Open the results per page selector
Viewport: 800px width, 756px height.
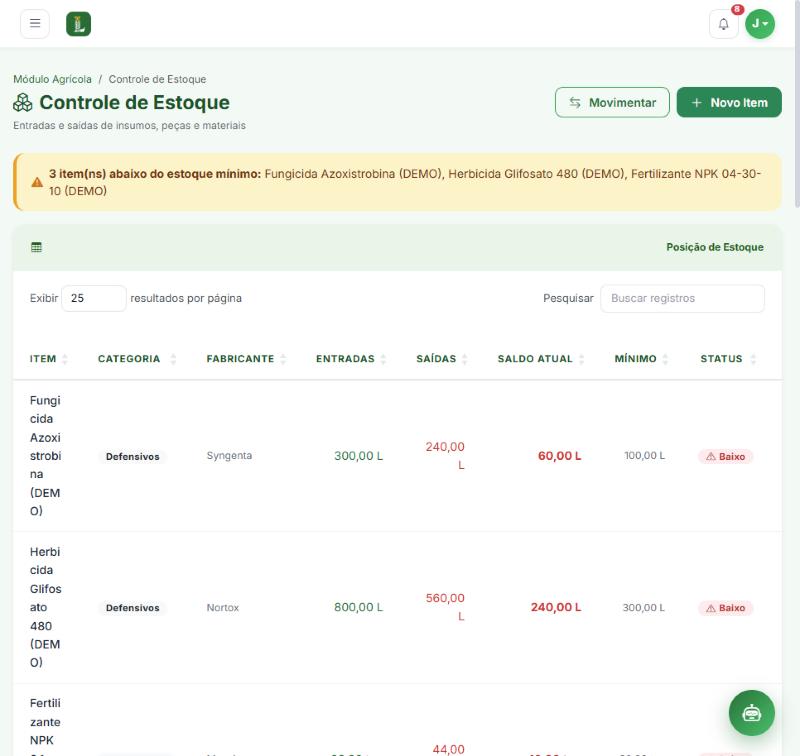[x=94, y=298]
